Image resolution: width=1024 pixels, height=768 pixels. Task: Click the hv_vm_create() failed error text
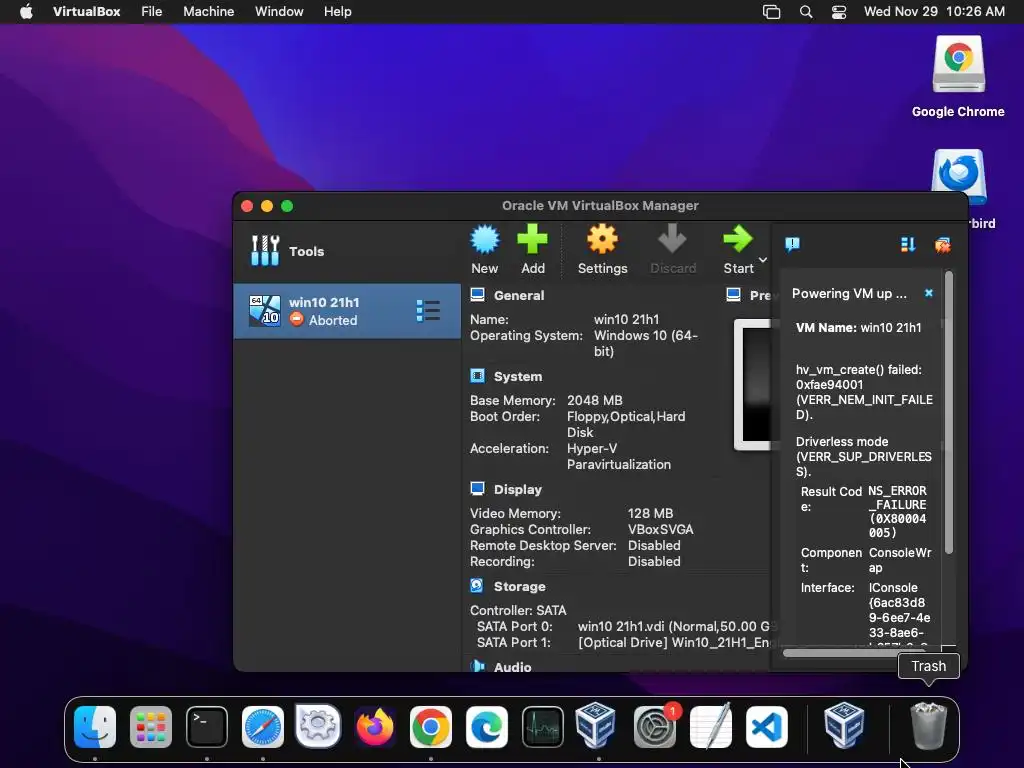(864, 392)
